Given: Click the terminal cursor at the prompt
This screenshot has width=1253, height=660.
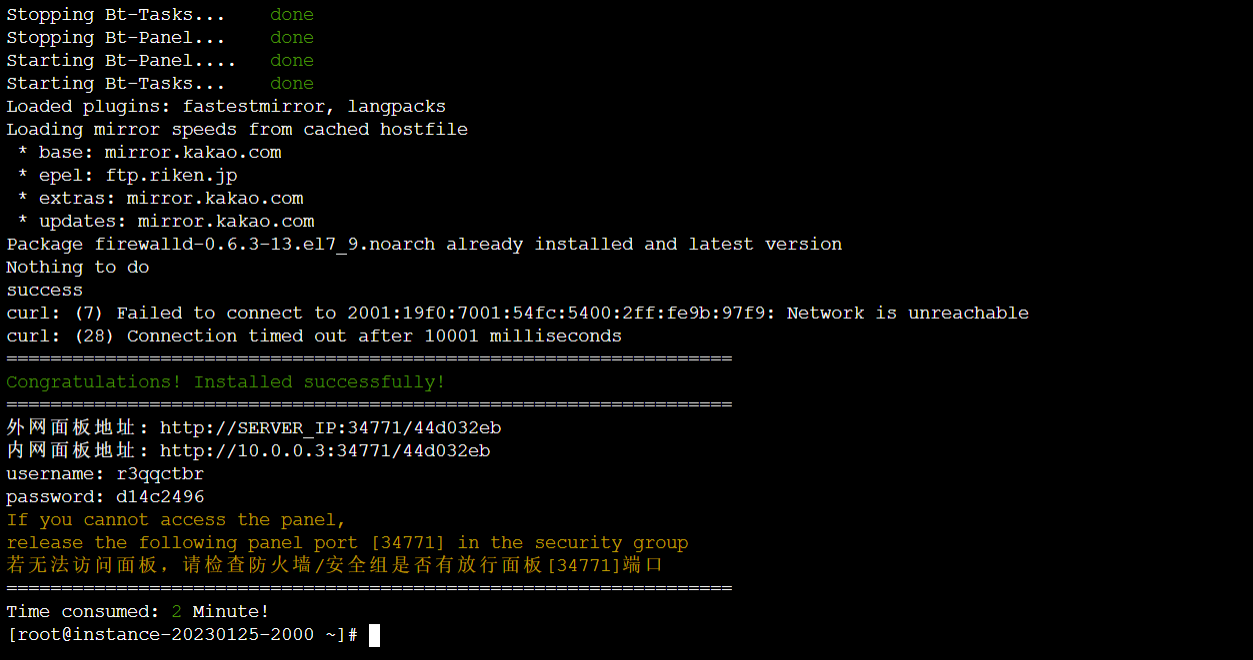Looking at the screenshot, I should pyautogui.click(x=374, y=635).
